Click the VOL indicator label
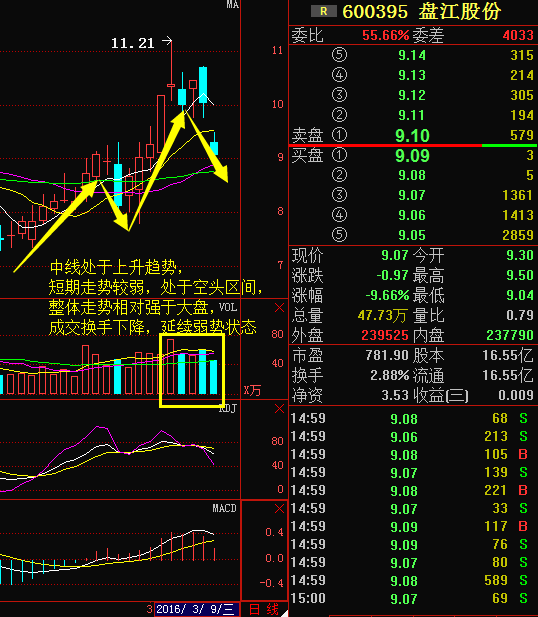538x617 pixels. [228, 307]
